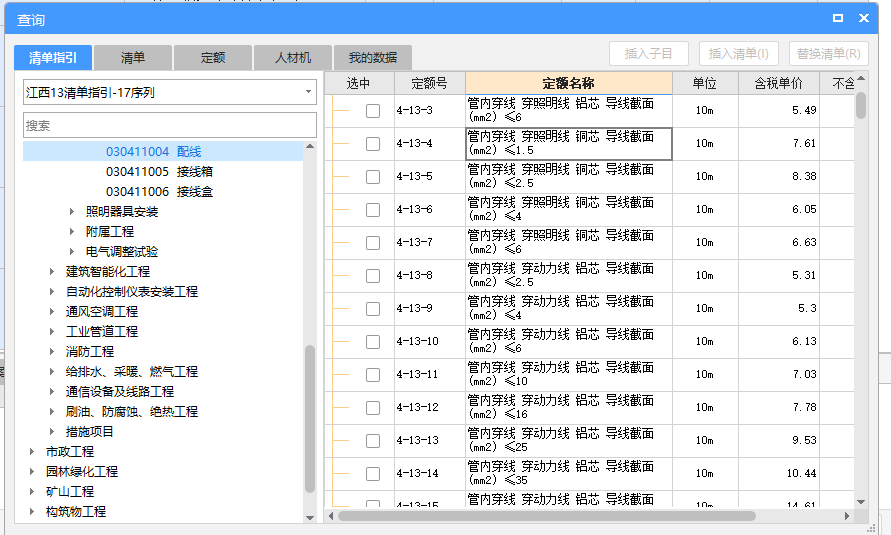Open the 江西13清单指引-17序列 dropdown
This screenshot has height=535, width=891.
(x=308, y=92)
